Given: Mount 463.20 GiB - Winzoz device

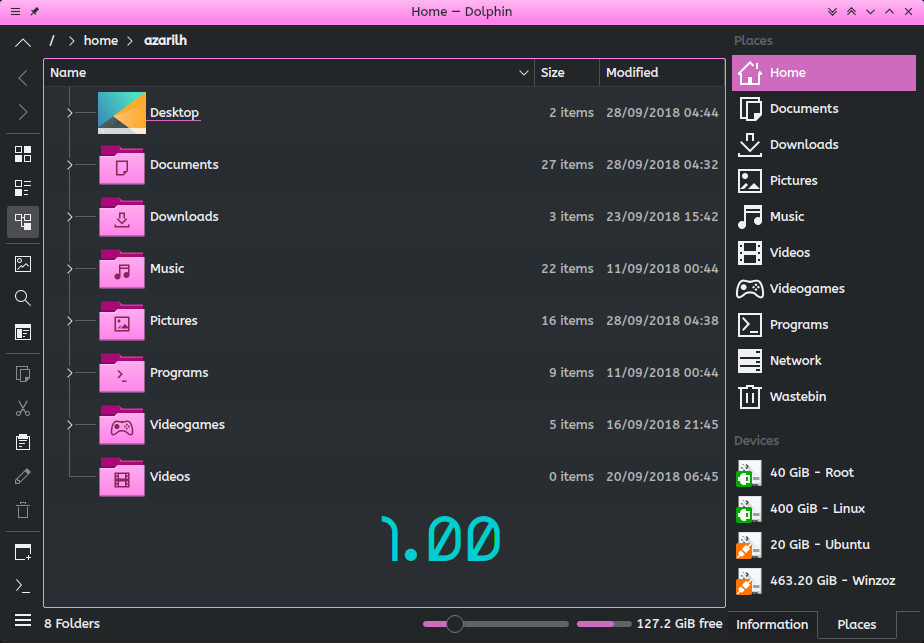Looking at the screenshot, I should point(824,581).
